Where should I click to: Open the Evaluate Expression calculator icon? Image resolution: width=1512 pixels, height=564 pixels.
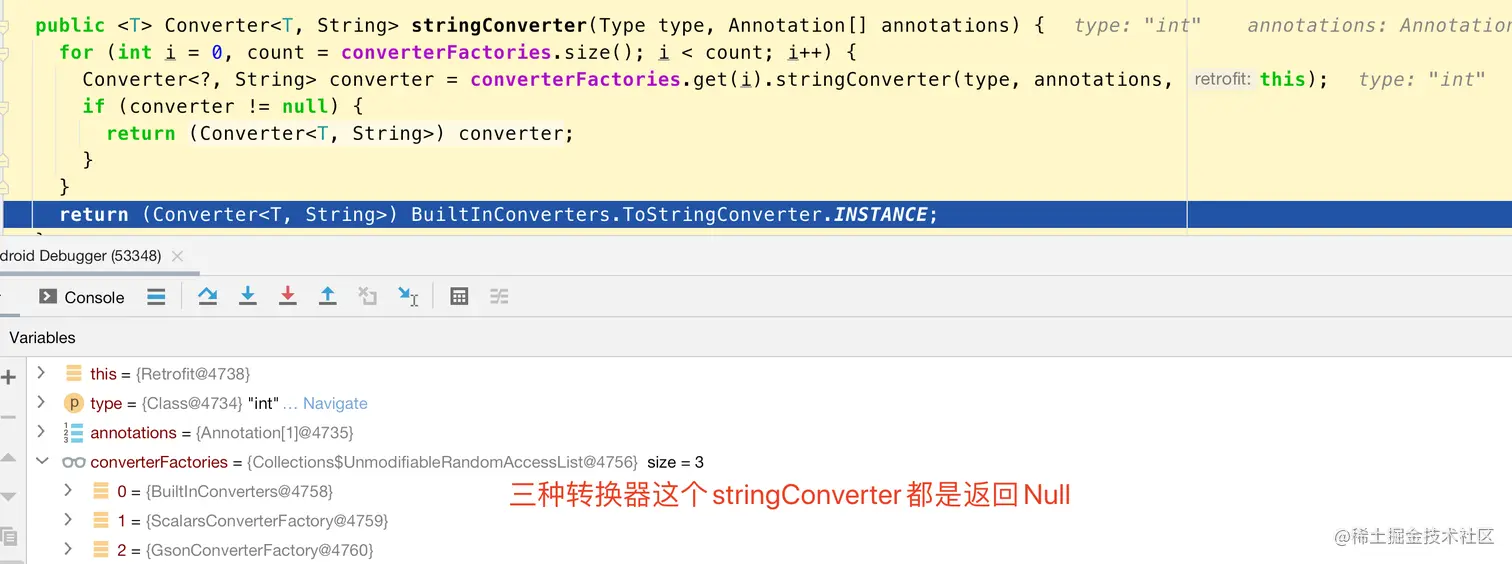pyautogui.click(x=459, y=296)
